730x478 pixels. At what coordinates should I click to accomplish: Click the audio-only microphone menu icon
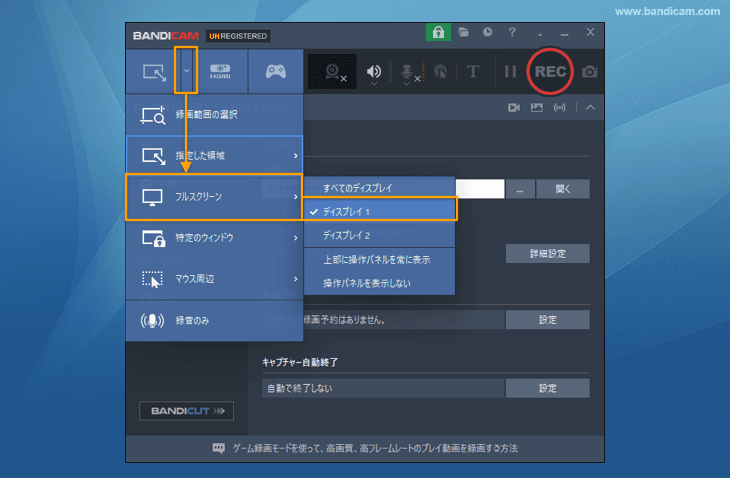pos(152,321)
